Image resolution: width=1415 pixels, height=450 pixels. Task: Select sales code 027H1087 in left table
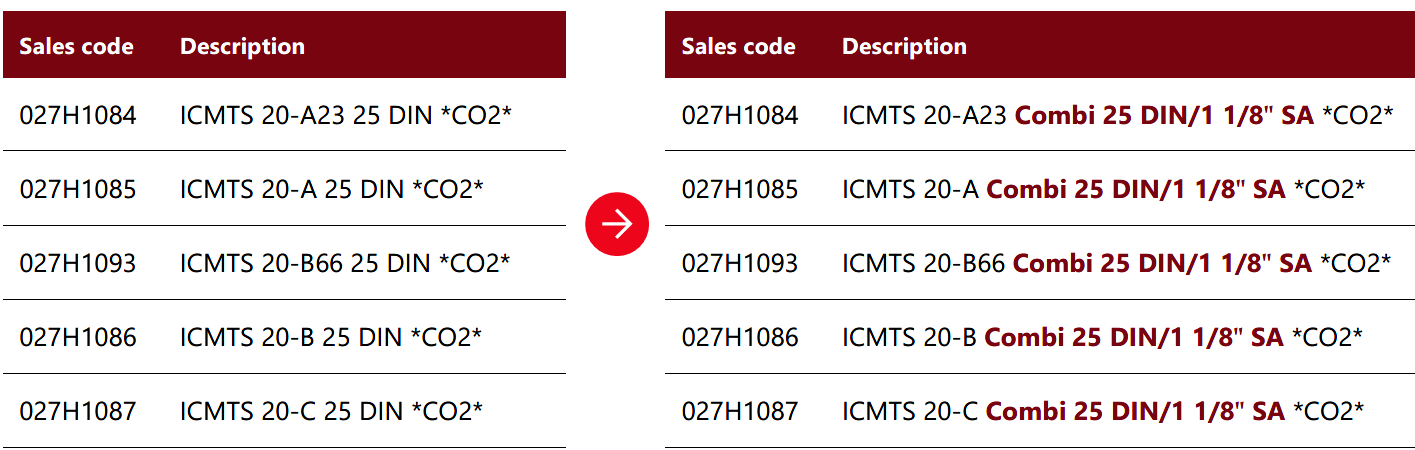78,411
